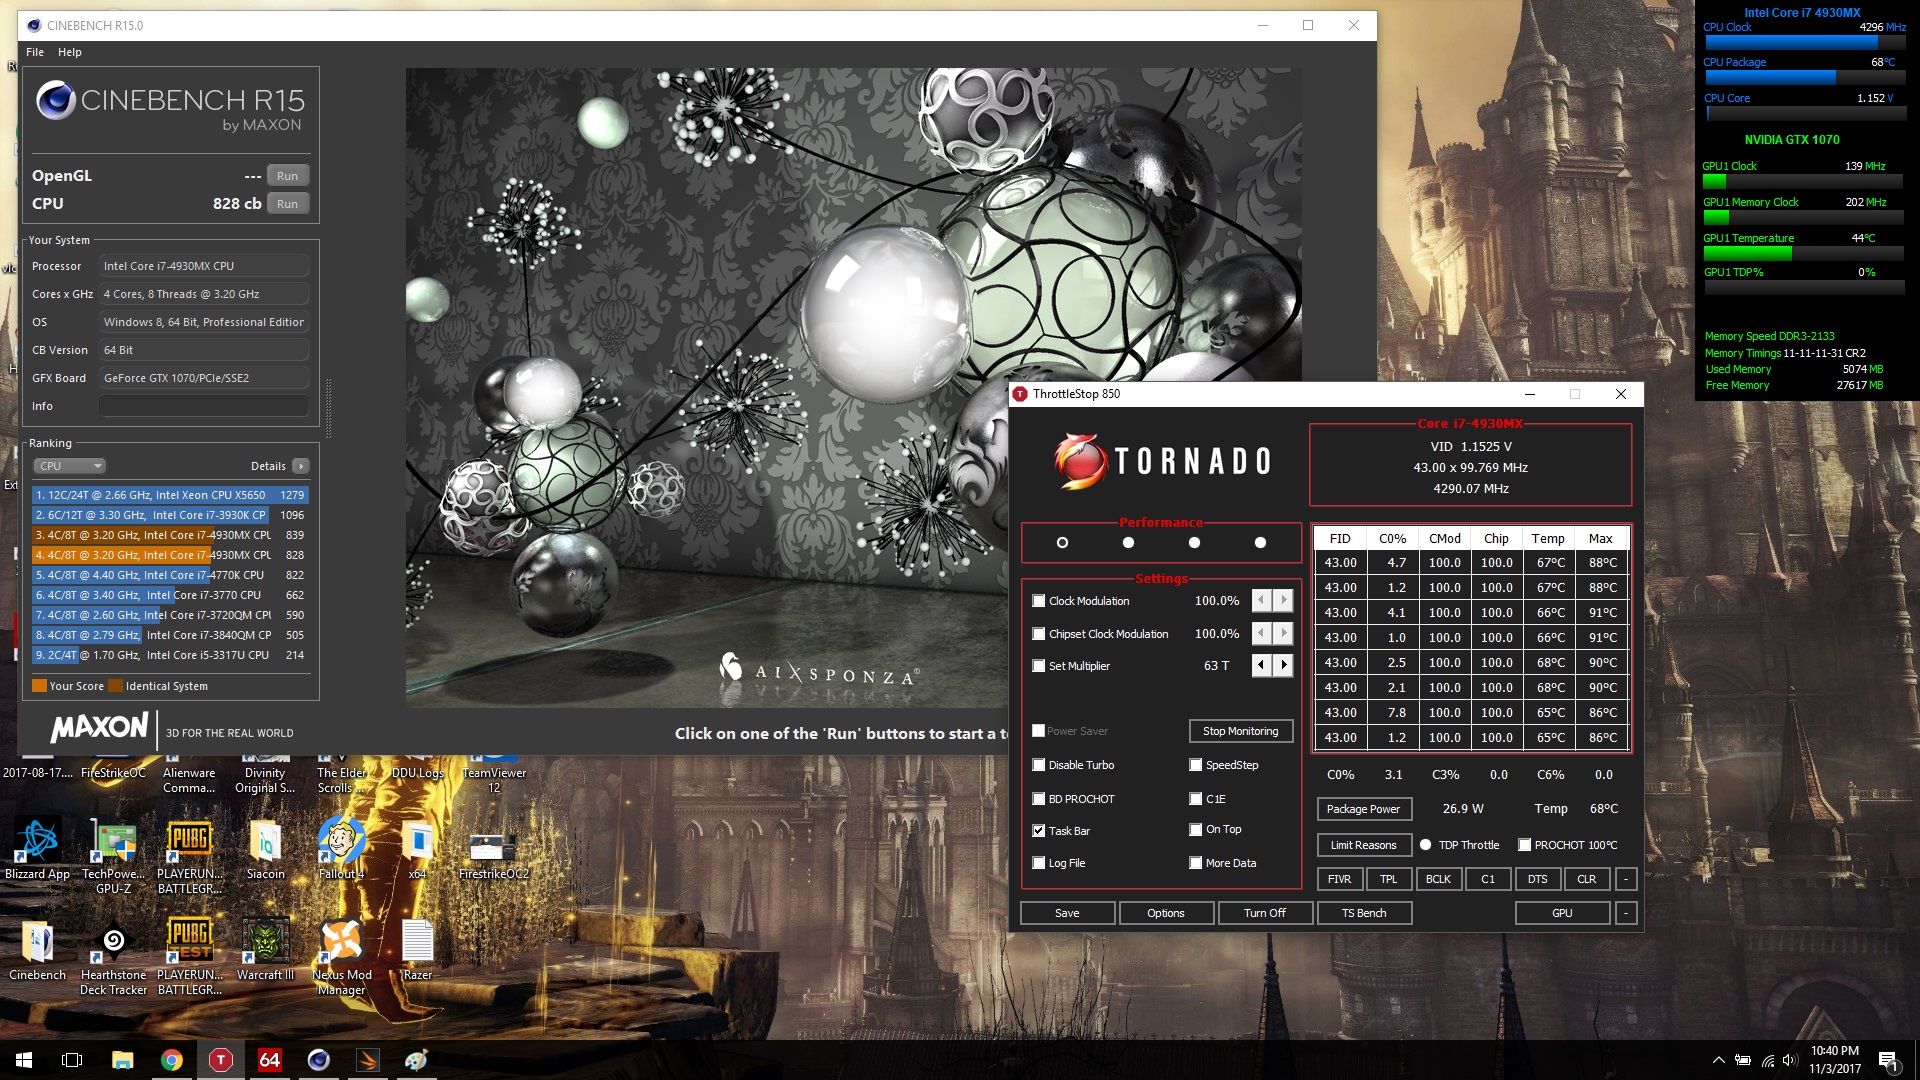The height and width of the screenshot is (1080, 1920).
Task: Switch to Cinebench in the taskbar
Action: pos(319,1060)
